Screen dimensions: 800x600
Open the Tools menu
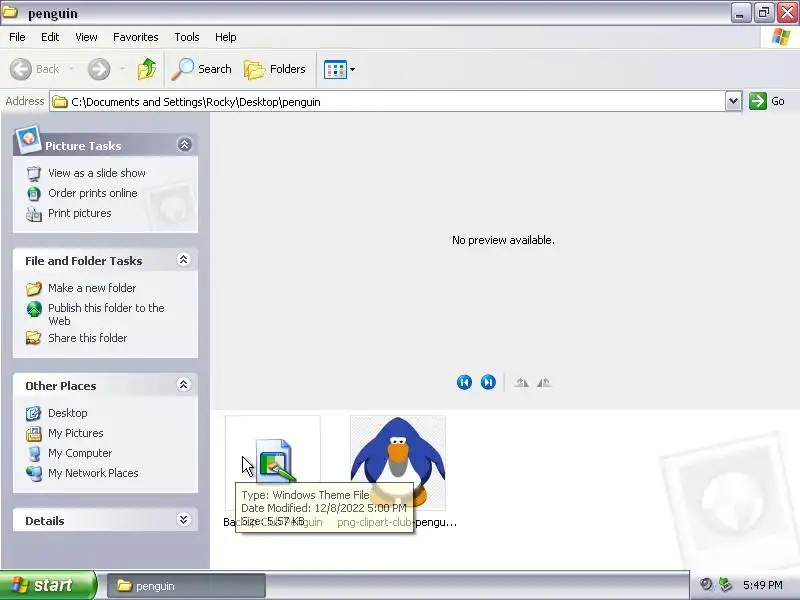point(187,37)
